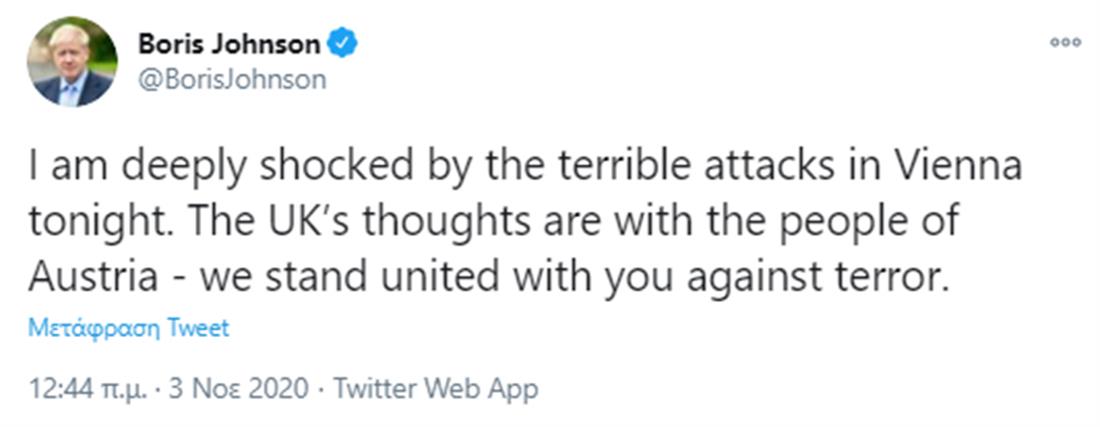Screen dimensions: 1100x427
Task: Click the blue verified badge icon
Action: tap(344, 44)
